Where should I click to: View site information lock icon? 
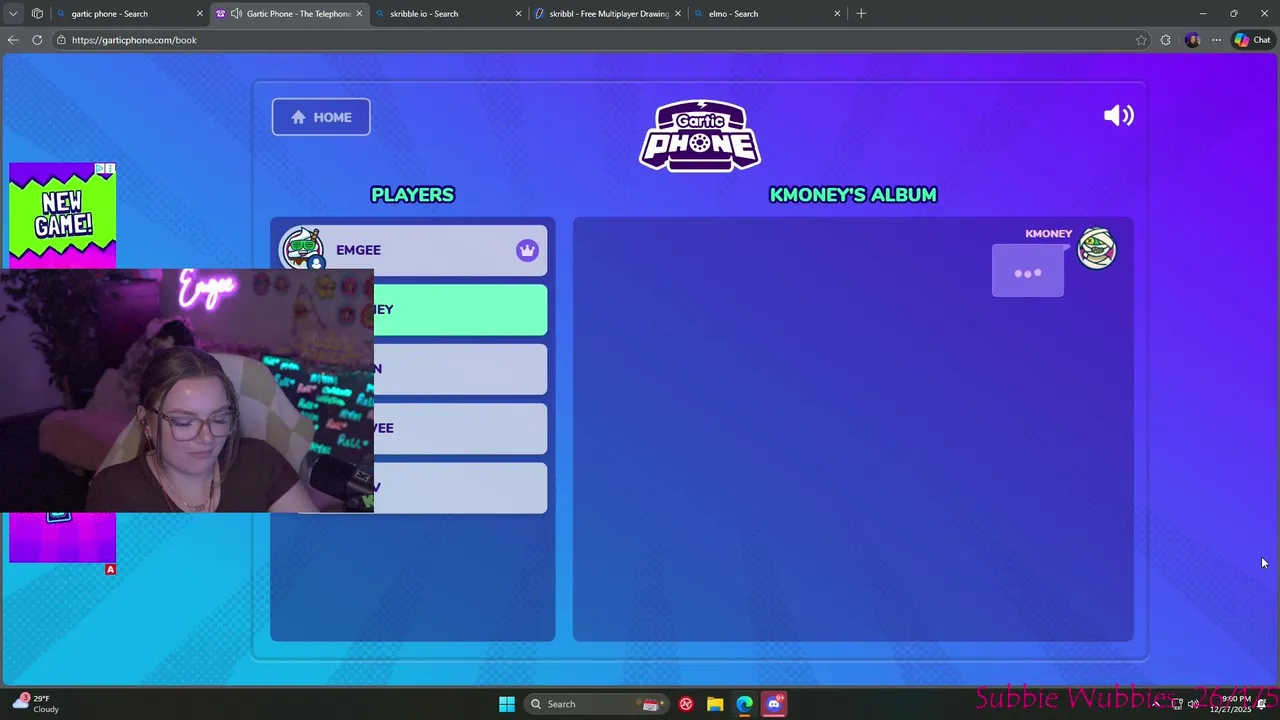tap(61, 40)
